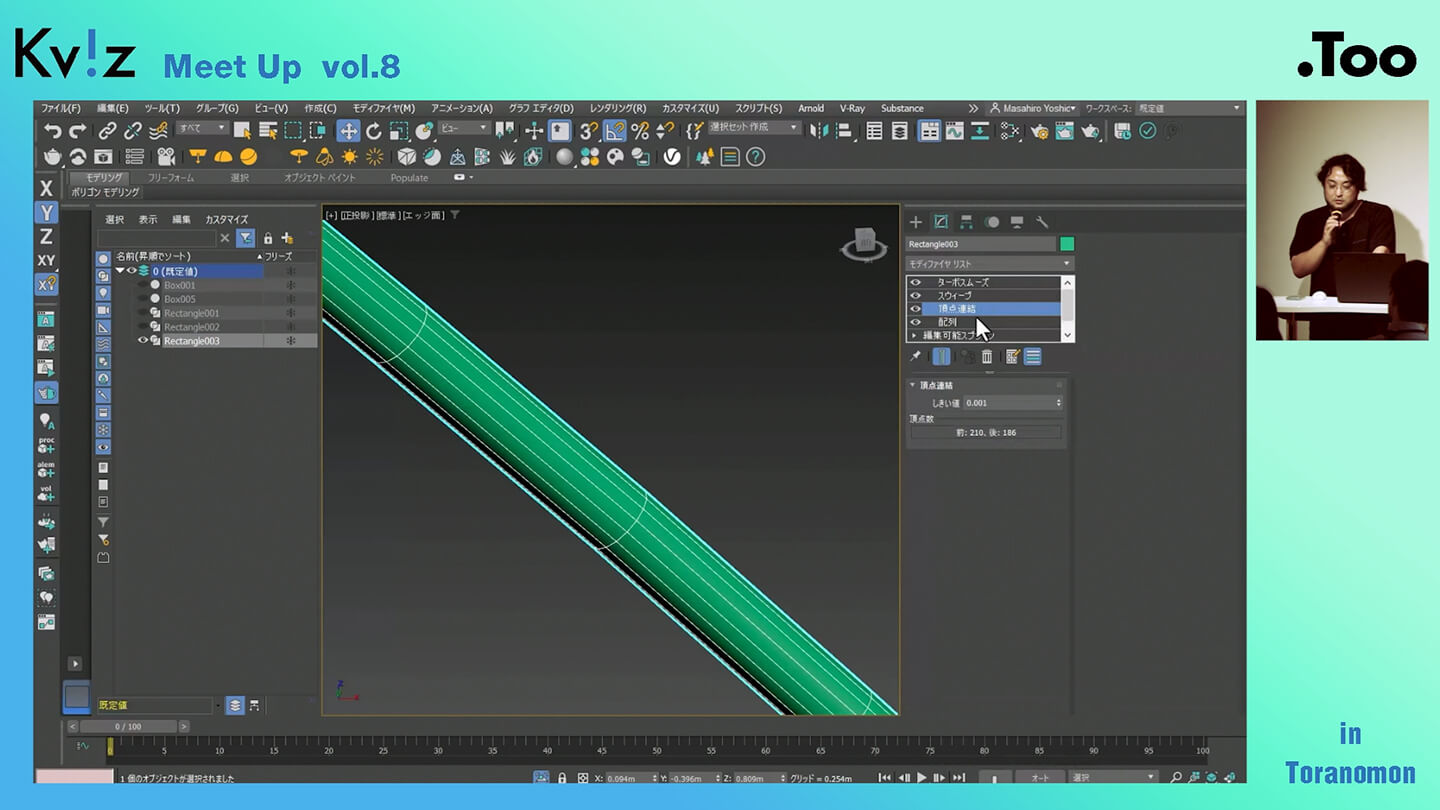1440x810 pixels.
Task: Open the レンダリング(R) menu
Action: coord(617,108)
